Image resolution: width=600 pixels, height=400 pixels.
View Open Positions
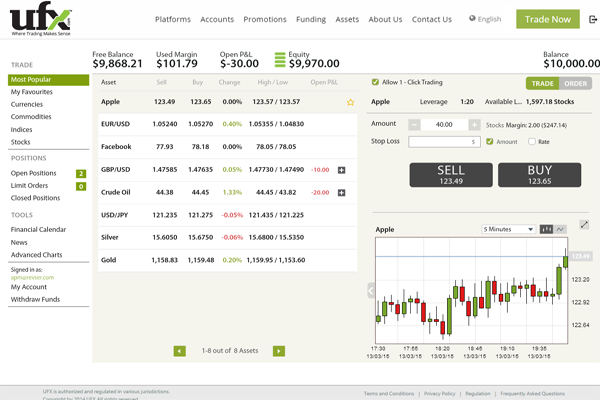34,173
